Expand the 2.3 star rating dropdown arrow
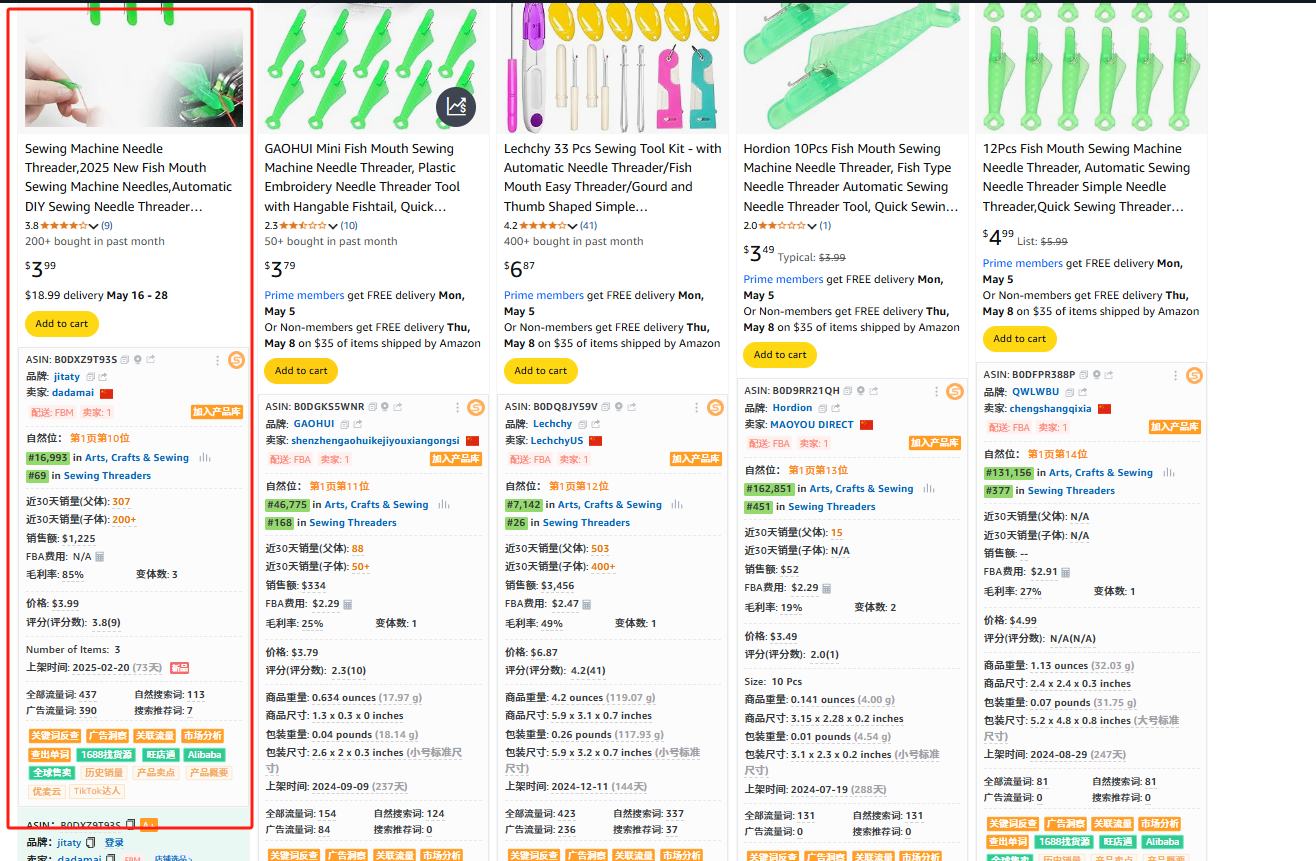1316x861 pixels. (x=334, y=226)
